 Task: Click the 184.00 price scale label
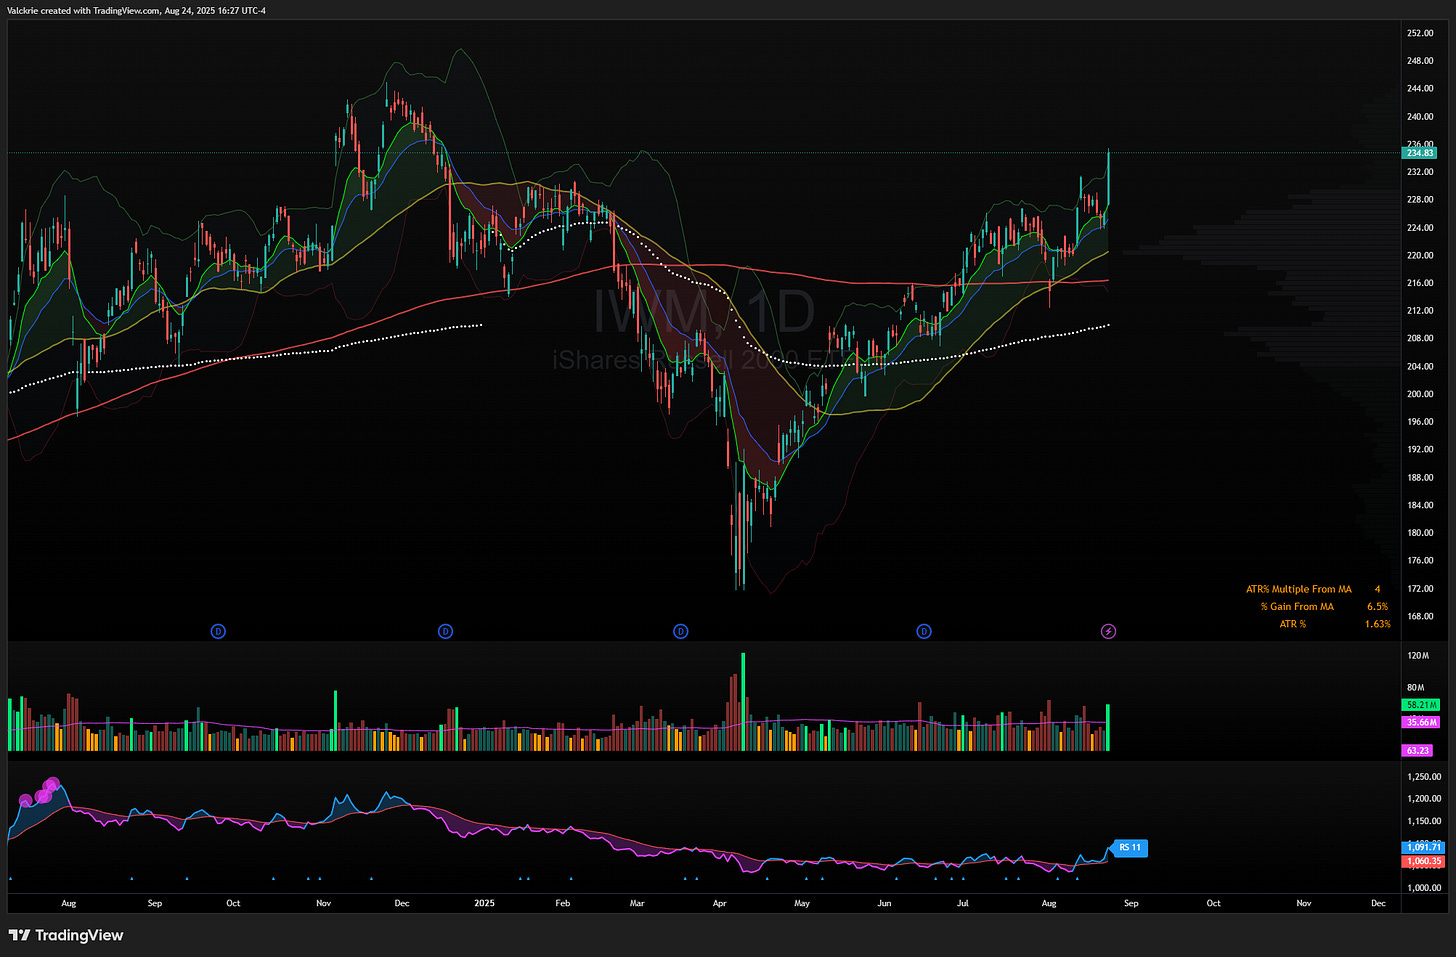[1420, 506]
